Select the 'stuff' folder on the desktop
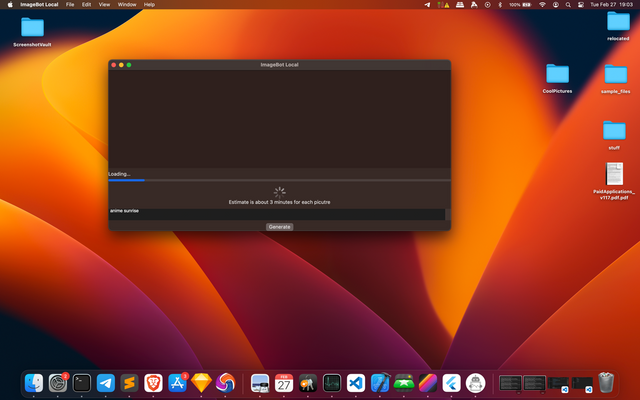Image resolution: width=640 pixels, height=400 pixels. pyautogui.click(x=614, y=135)
